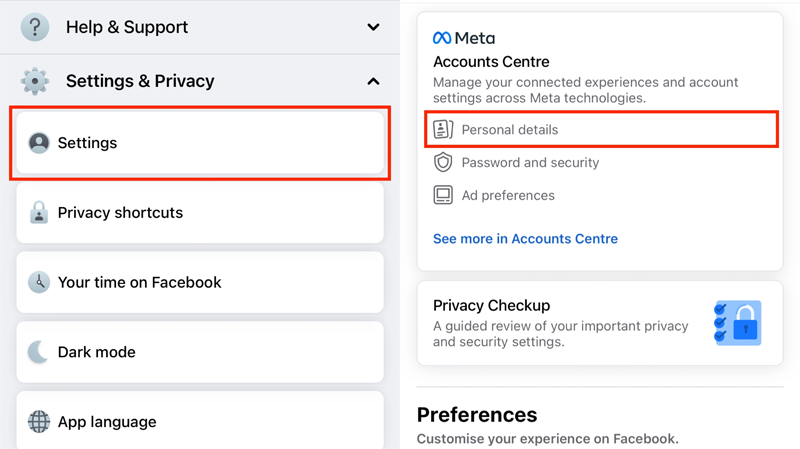800x449 pixels.
Task: Click the Privacy shortcuts lock icon
Action: (39, 212)
